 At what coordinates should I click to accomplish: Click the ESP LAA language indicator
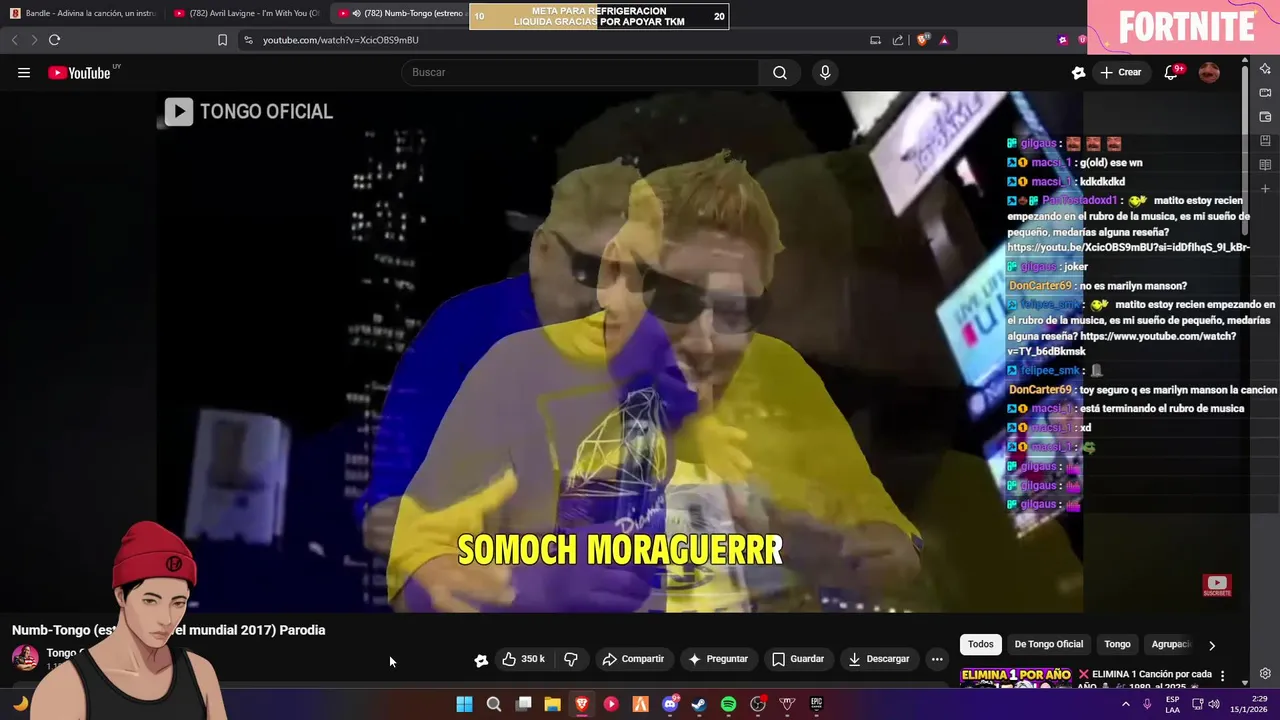tap(1172, 704)
